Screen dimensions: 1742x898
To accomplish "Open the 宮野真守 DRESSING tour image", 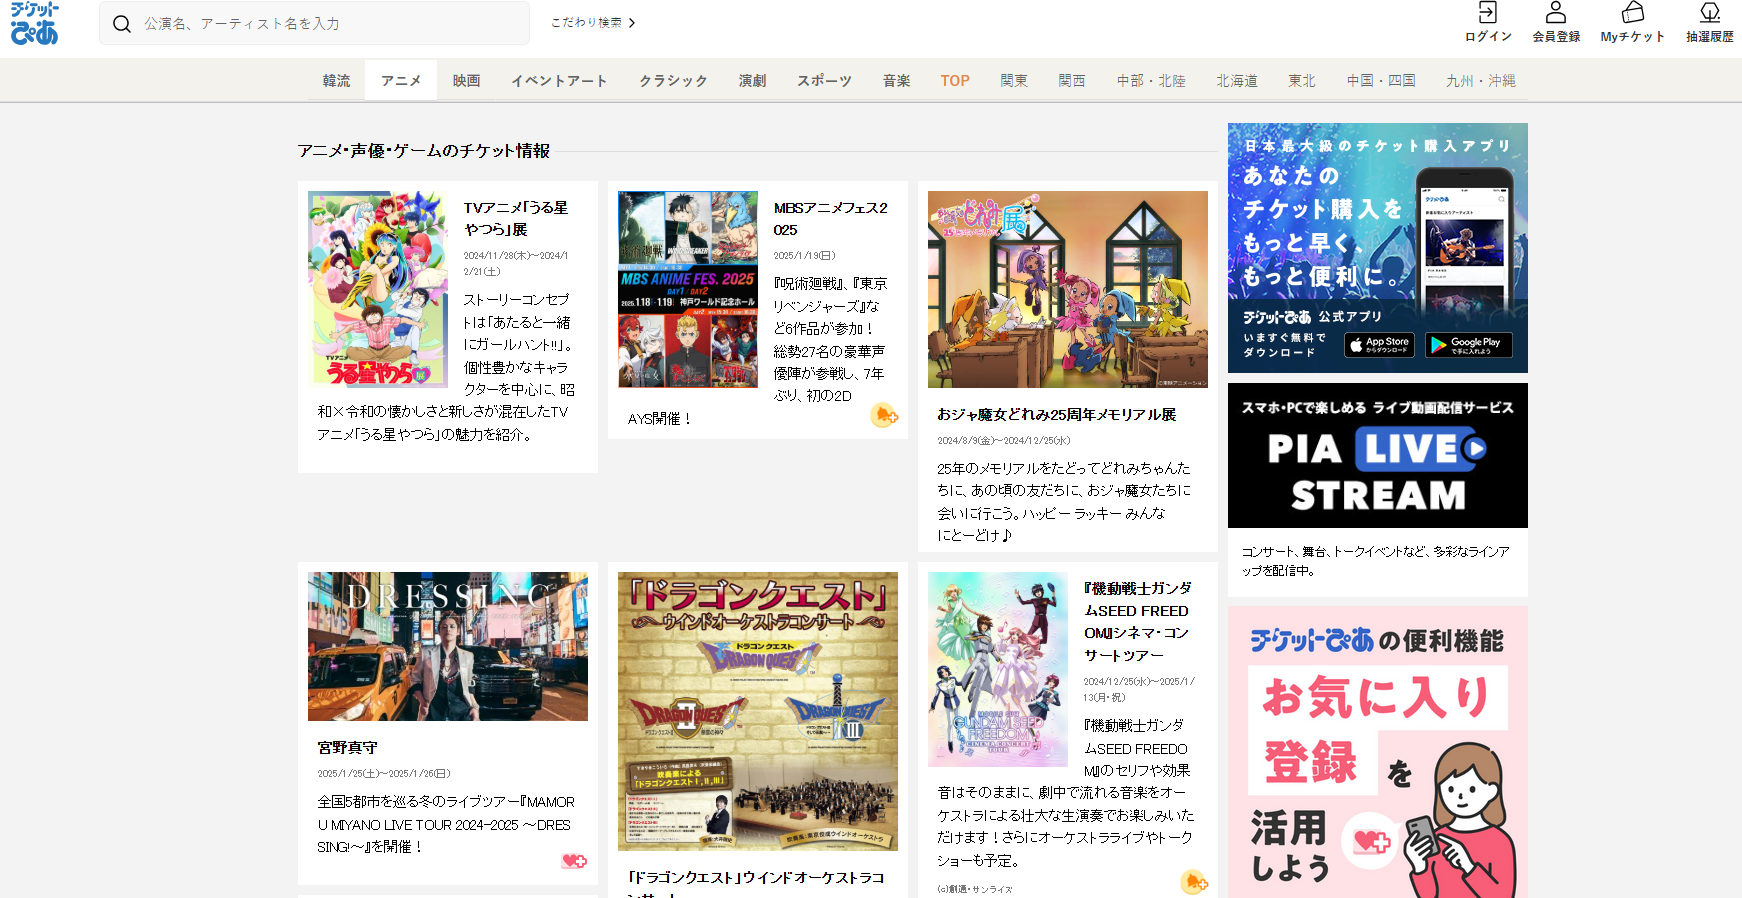I will point(448,646).
